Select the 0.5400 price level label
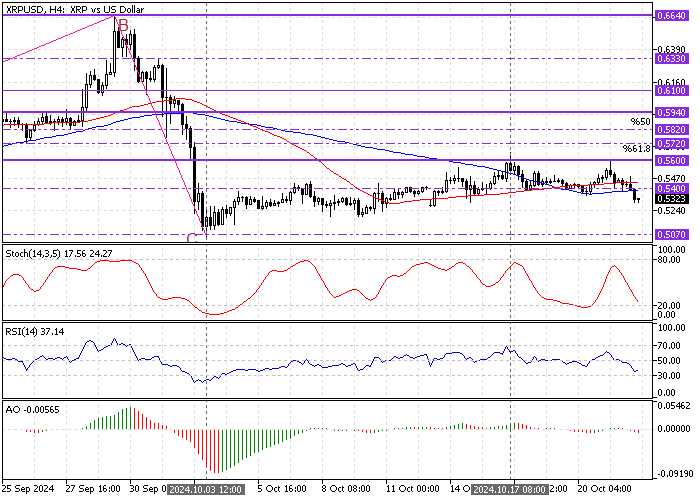 coord(671,188)
